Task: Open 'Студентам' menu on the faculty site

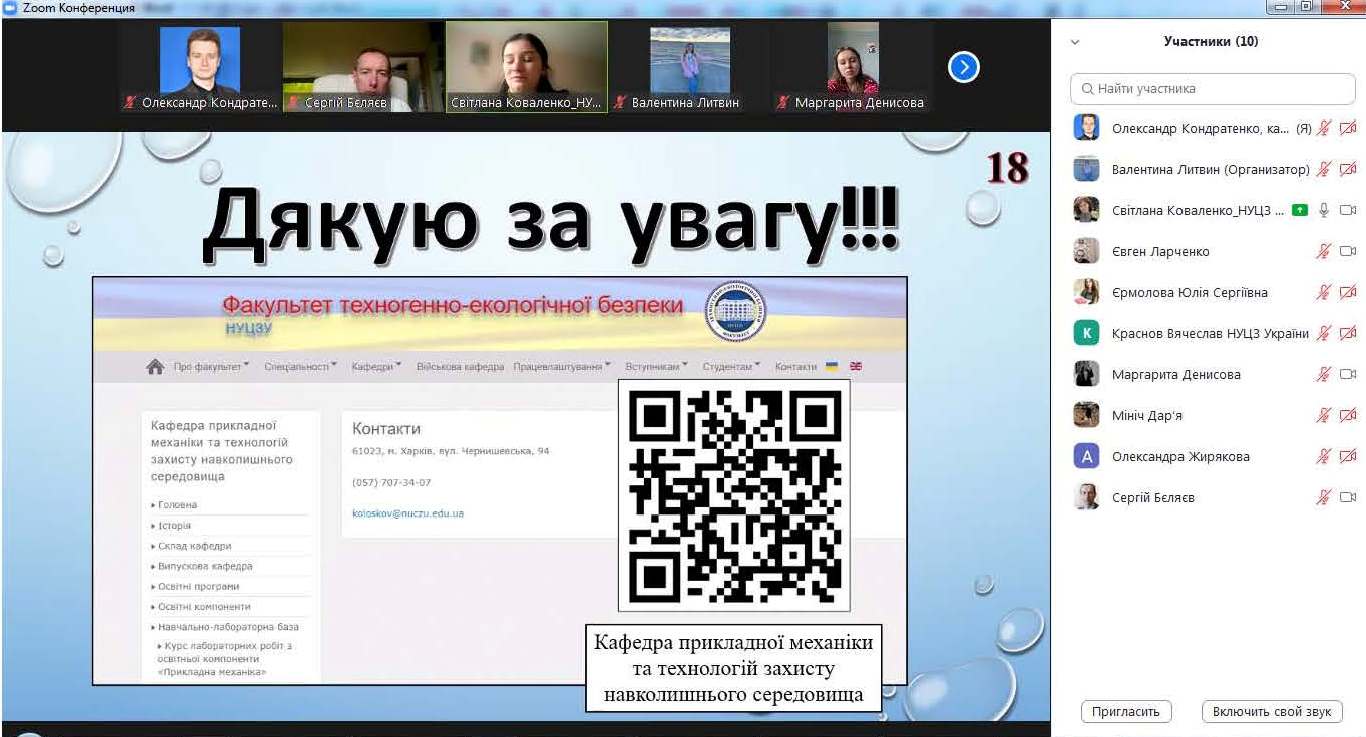Action: point(731,367)
